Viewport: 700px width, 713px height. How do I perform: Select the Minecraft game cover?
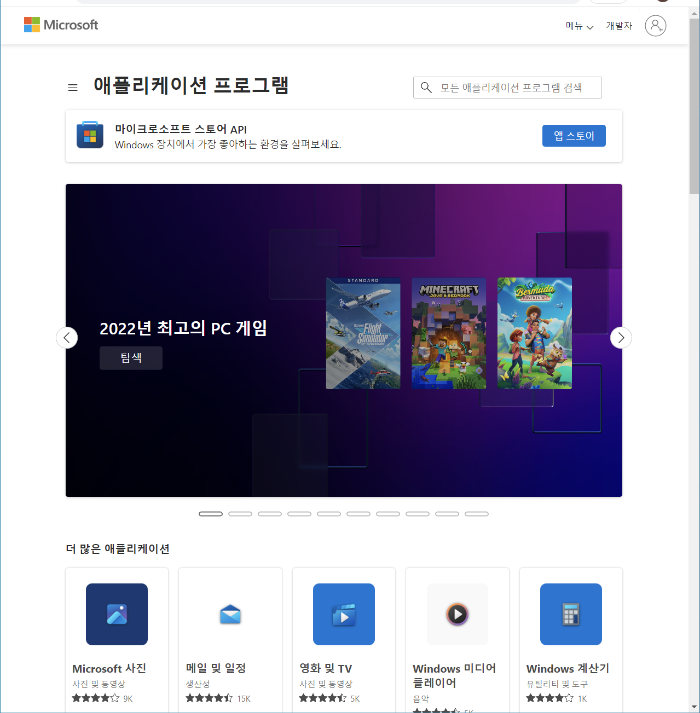[x=449, y=333]
